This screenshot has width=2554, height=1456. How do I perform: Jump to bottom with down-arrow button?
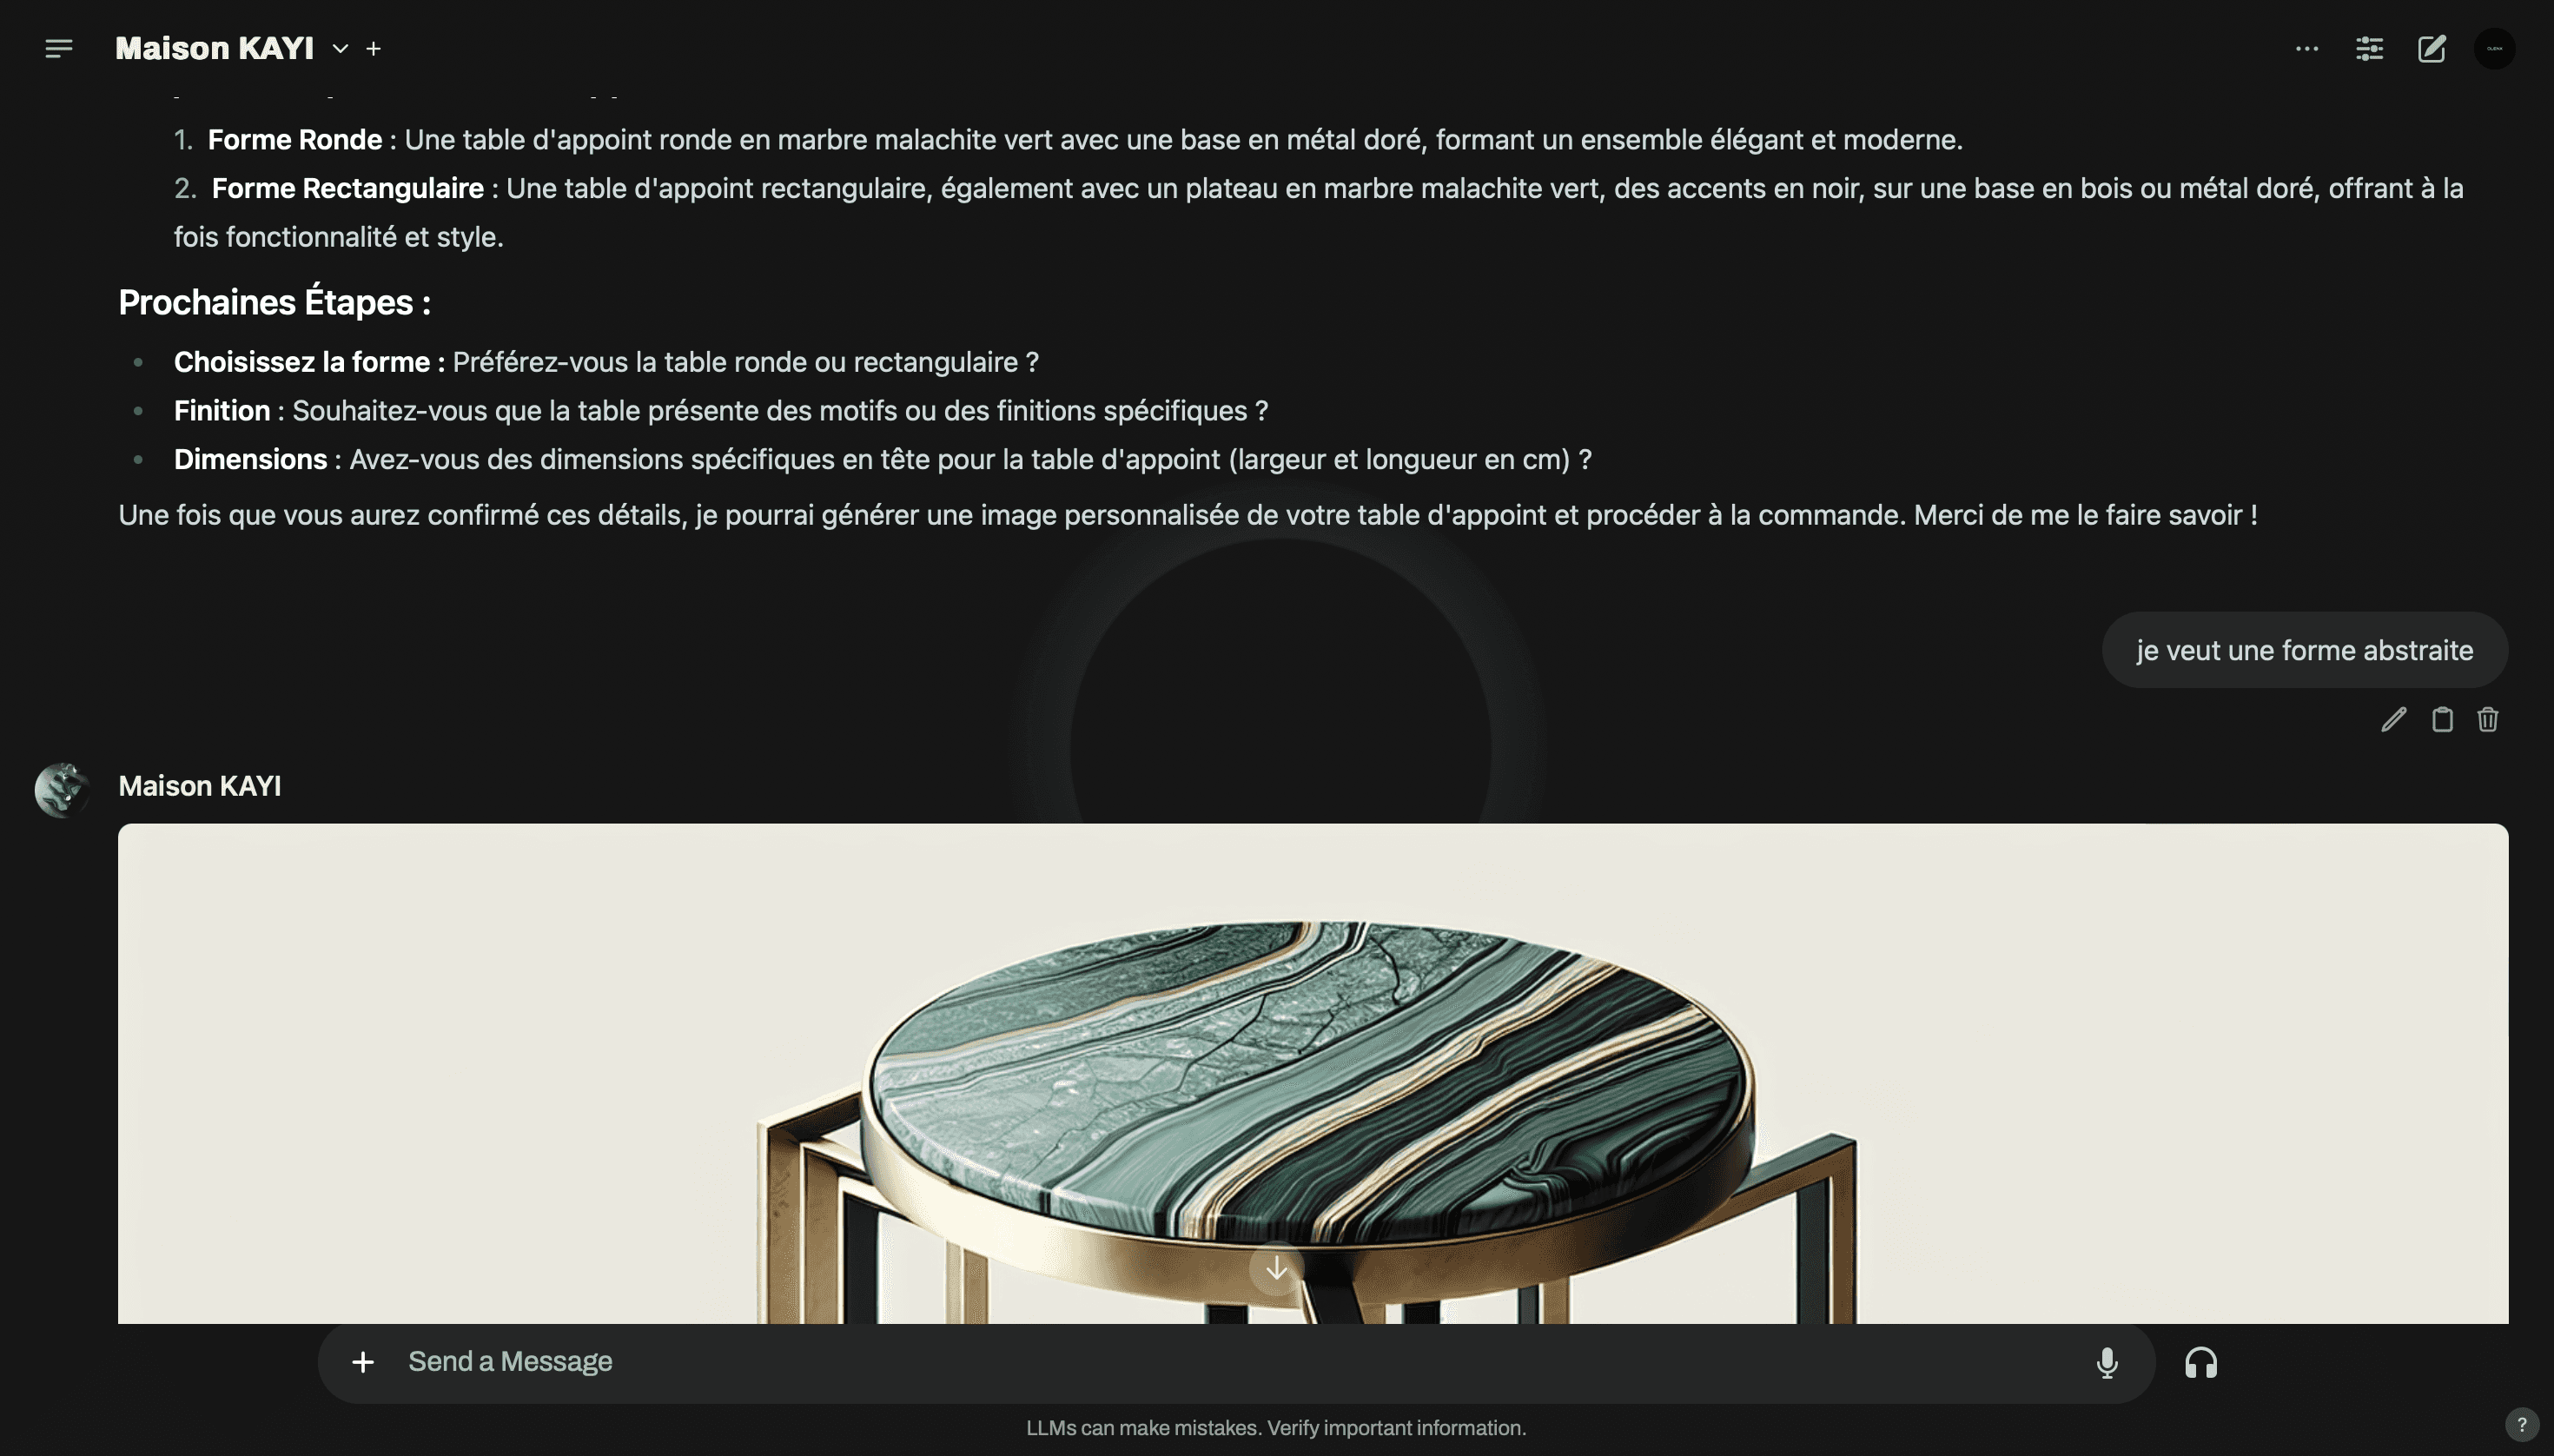(x=1277, y=1268)
